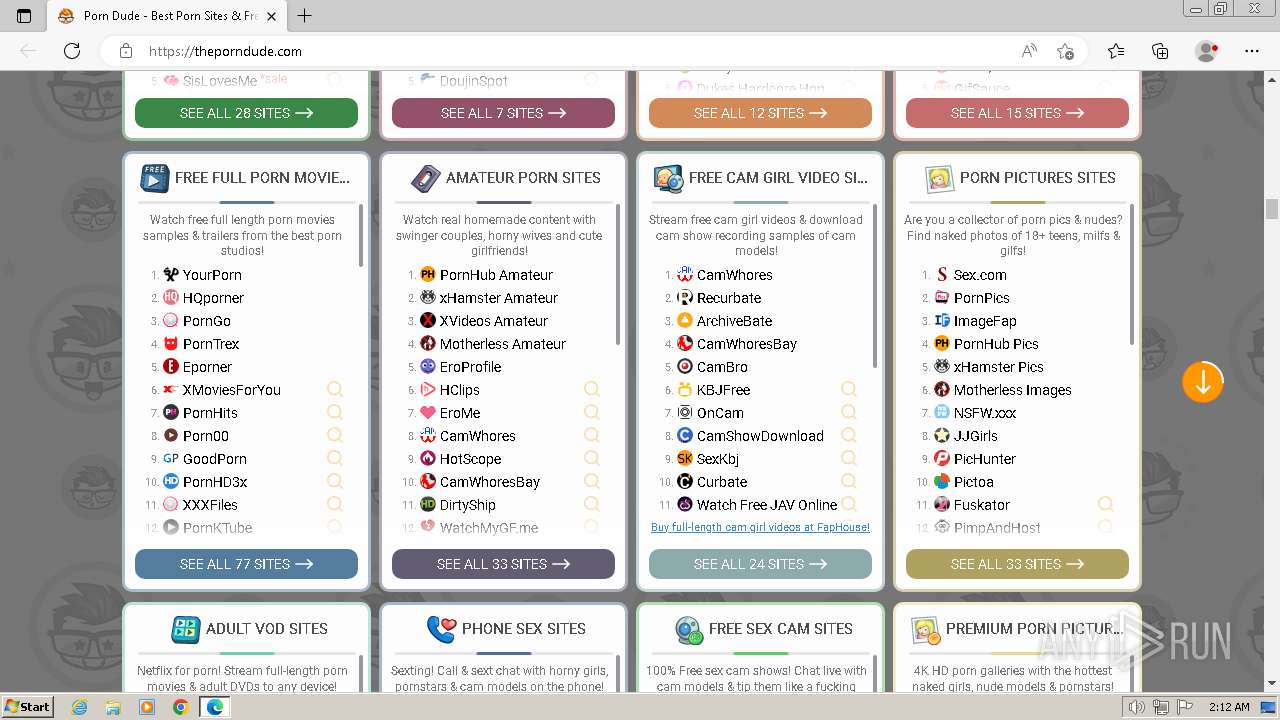The image size is (1280, 720).
Task: Open Settings and more menu
Action: click(1252, 51)
